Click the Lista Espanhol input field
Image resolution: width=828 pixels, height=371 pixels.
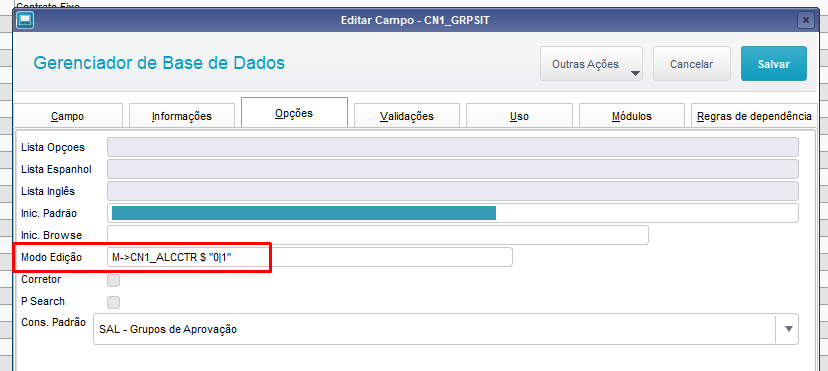click(x=453, y=169)
